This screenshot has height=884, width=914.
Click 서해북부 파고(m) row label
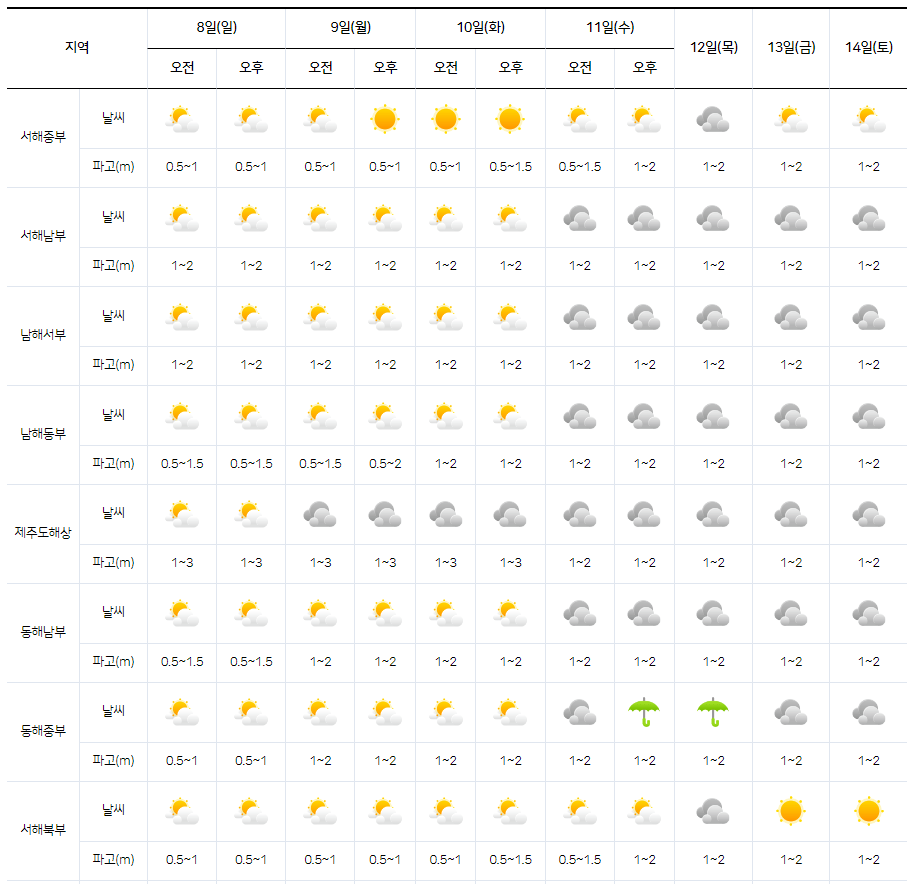(113, 860)
